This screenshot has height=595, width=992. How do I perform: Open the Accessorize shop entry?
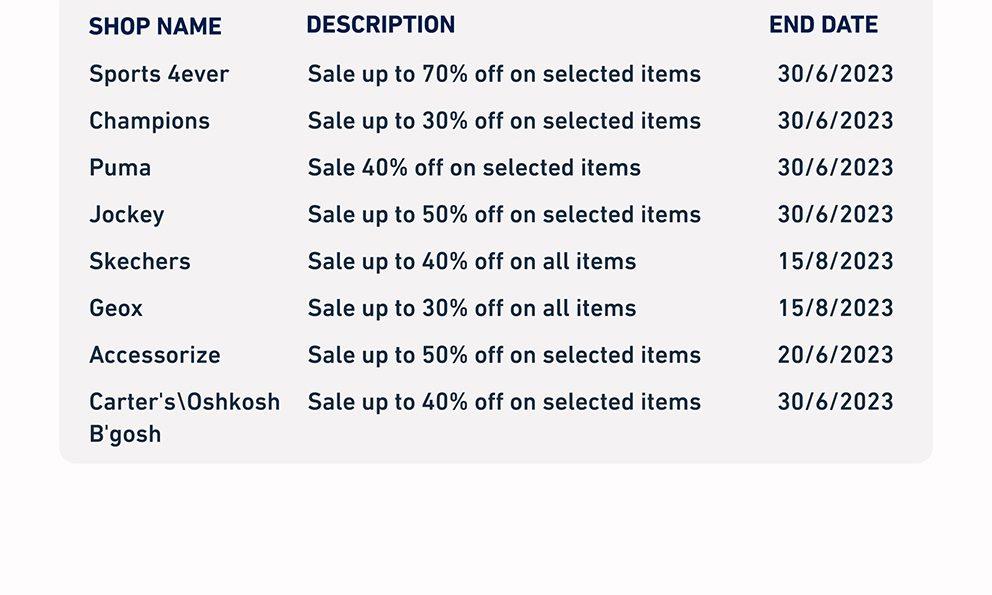coord(155,355)
